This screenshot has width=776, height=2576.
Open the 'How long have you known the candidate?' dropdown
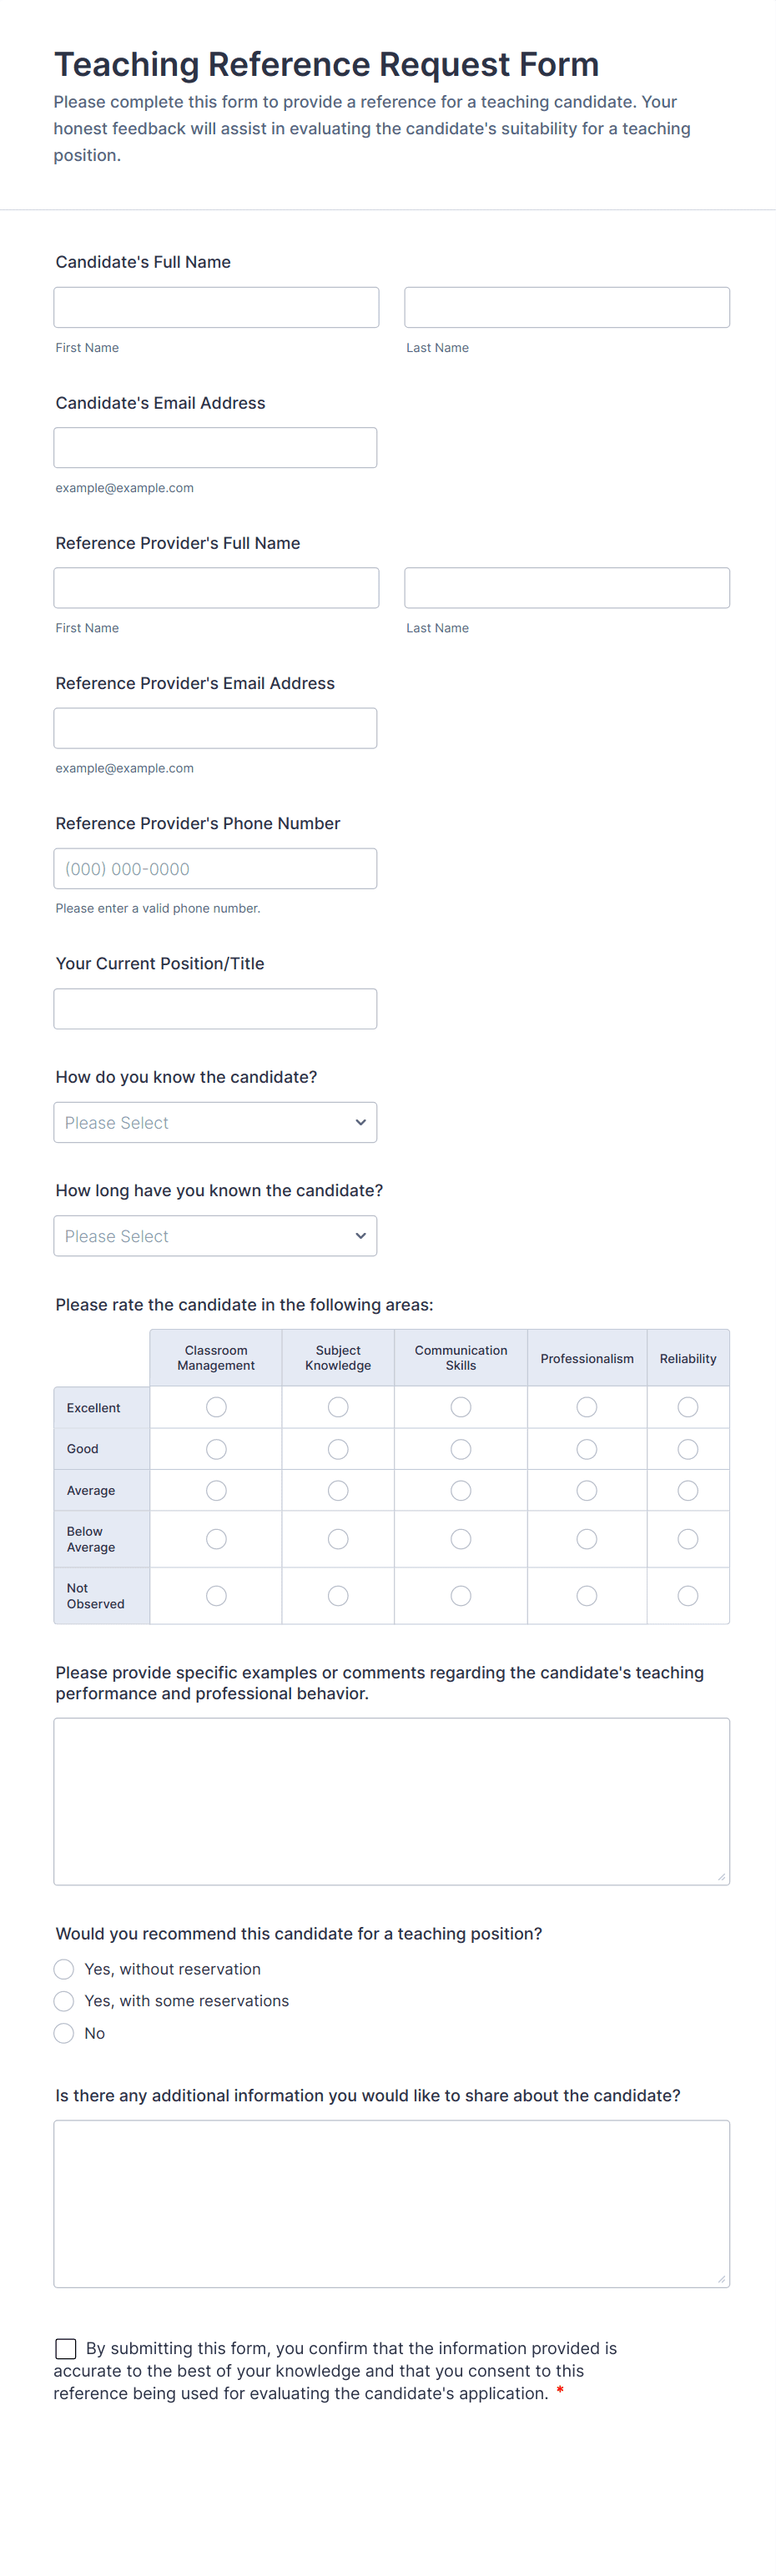pyautogui.click(x=215, y=1235)
